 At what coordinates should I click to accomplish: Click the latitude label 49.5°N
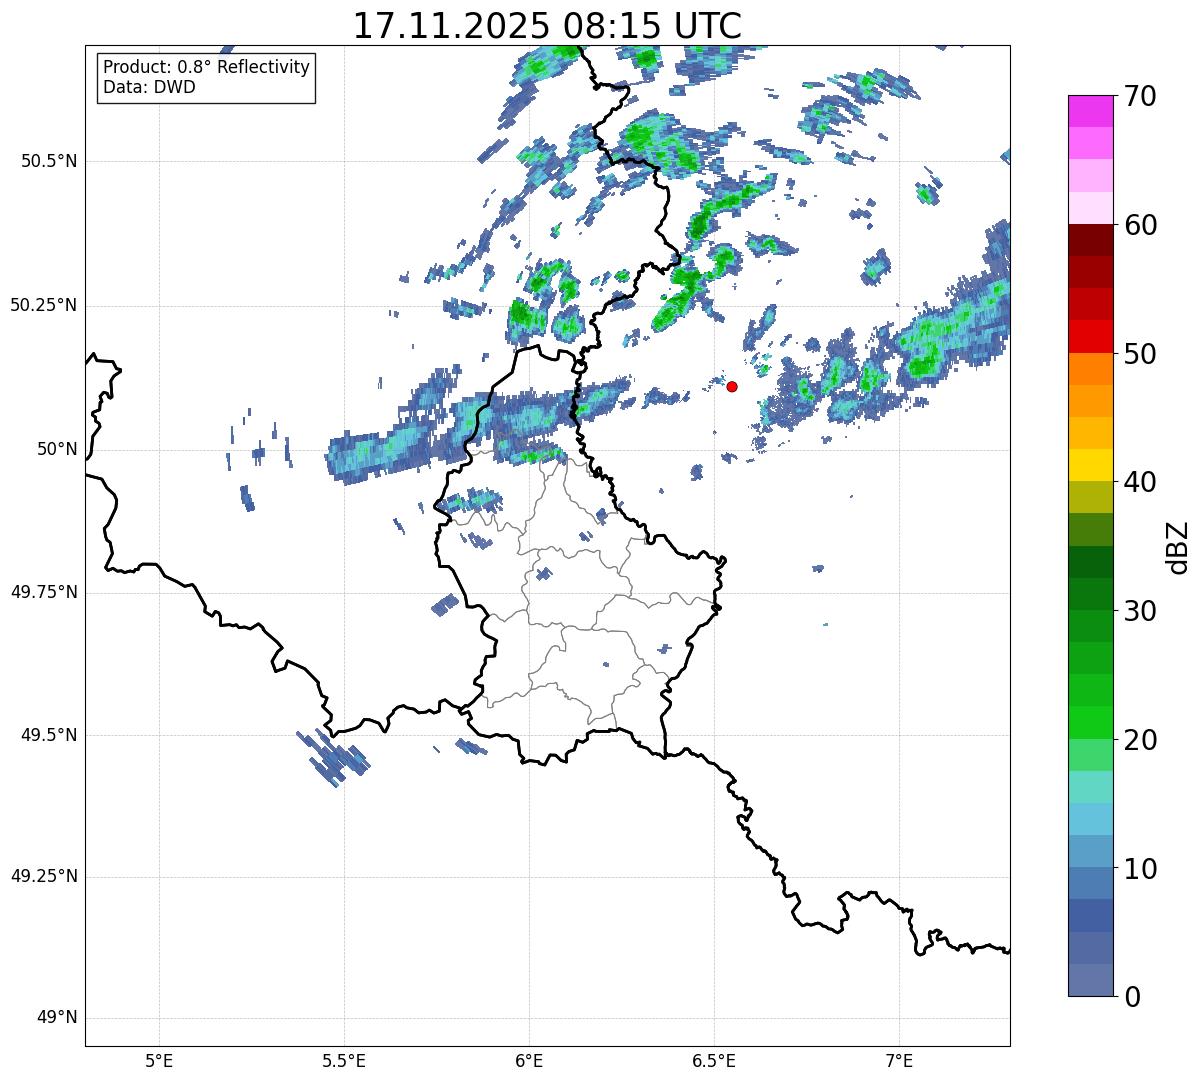[49, 735]
